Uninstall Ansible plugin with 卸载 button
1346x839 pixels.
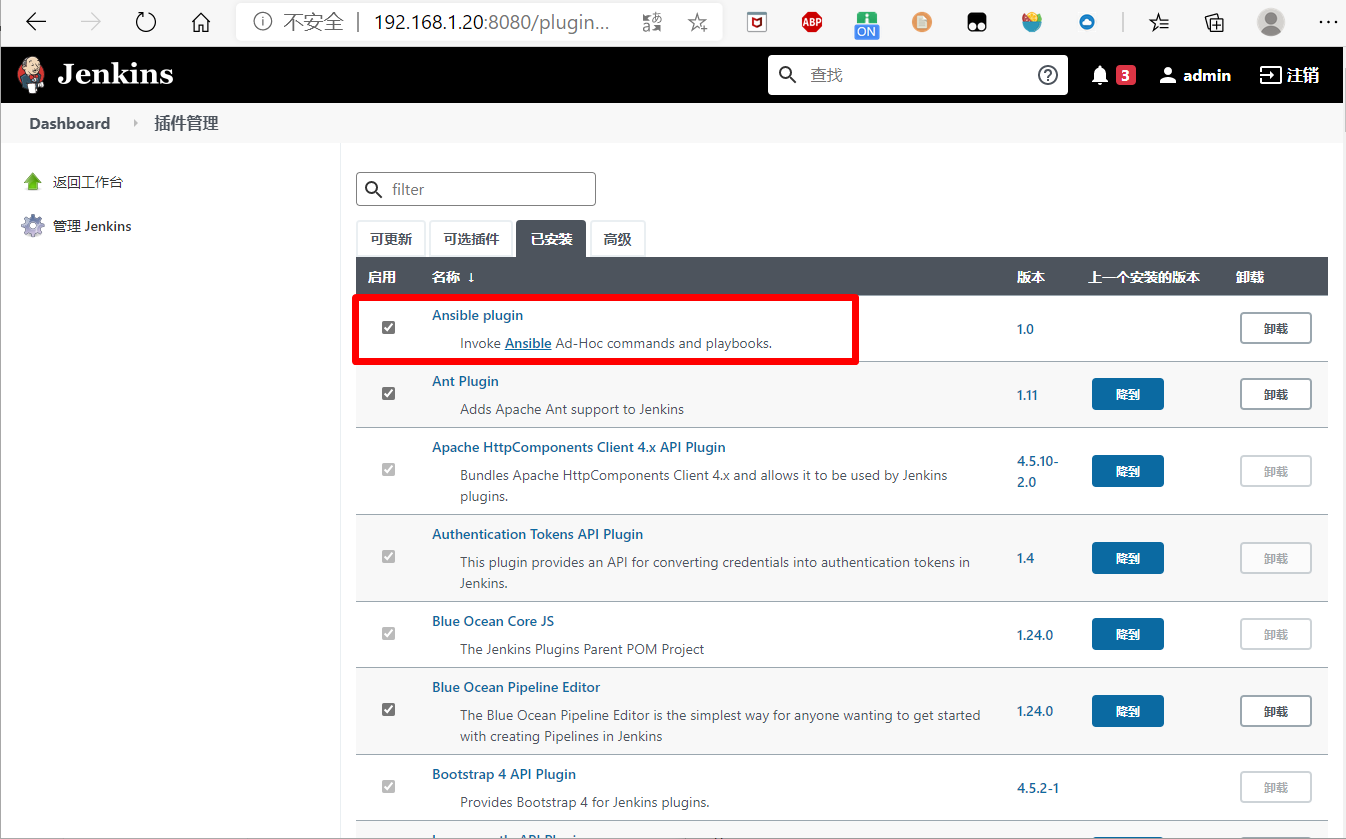1276,328
